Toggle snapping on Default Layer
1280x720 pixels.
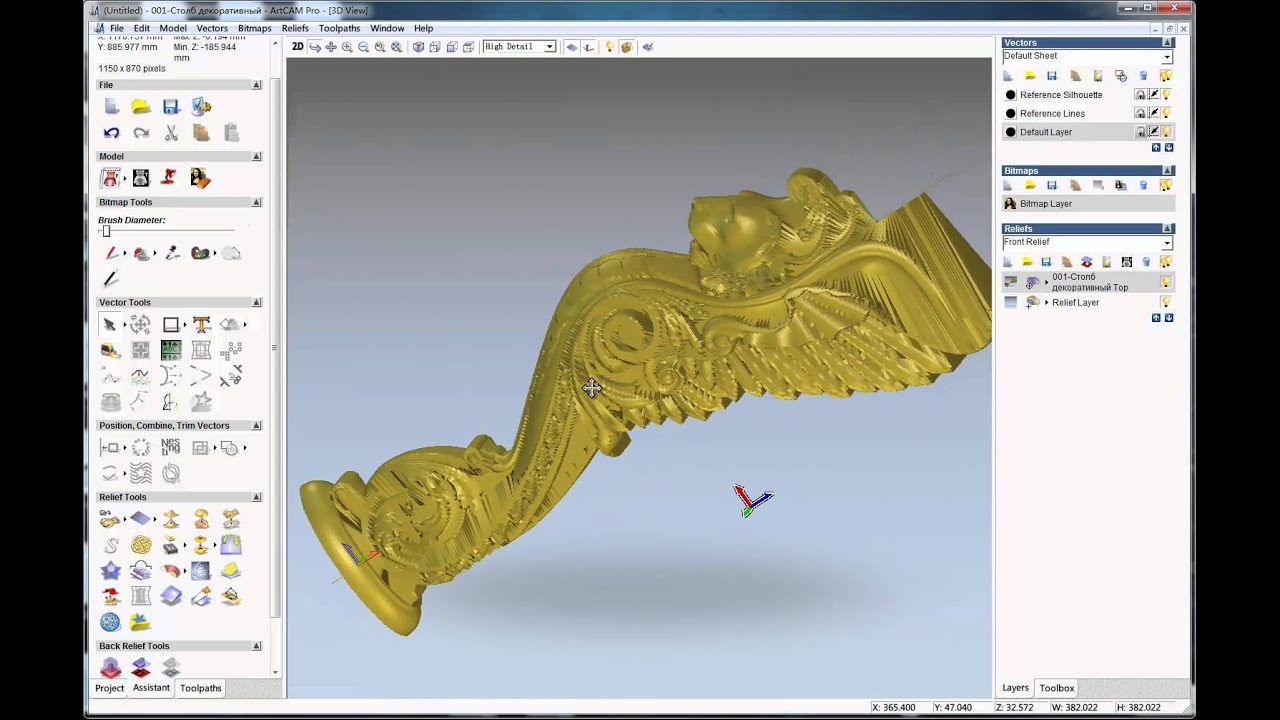[x=1153, y=132]
